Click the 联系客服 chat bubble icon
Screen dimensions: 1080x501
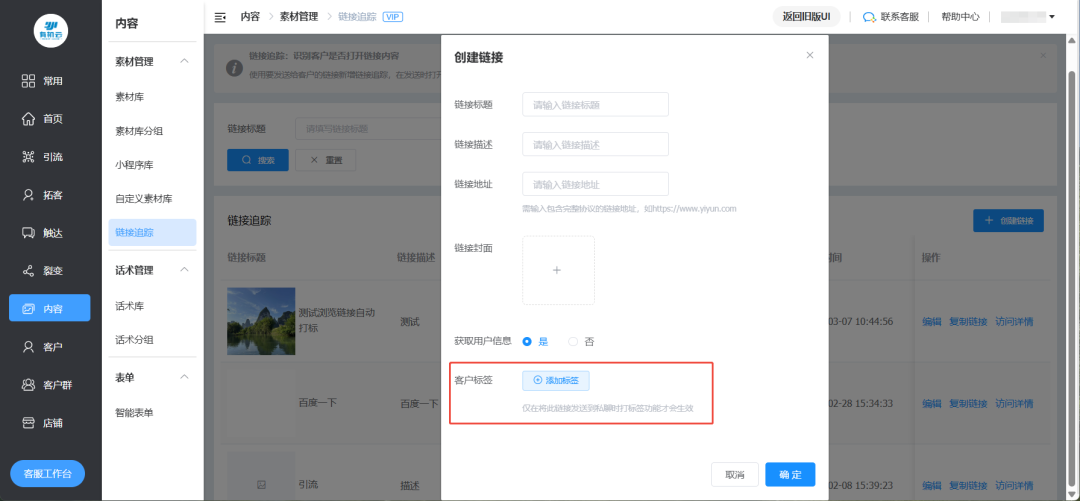(x=869, y=17)
